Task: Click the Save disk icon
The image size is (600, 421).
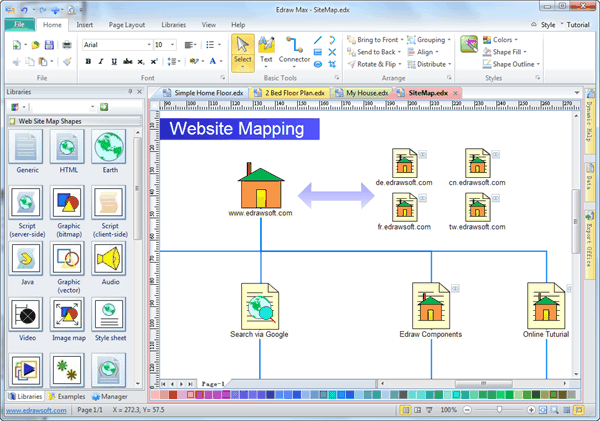Action: [49, 45]
